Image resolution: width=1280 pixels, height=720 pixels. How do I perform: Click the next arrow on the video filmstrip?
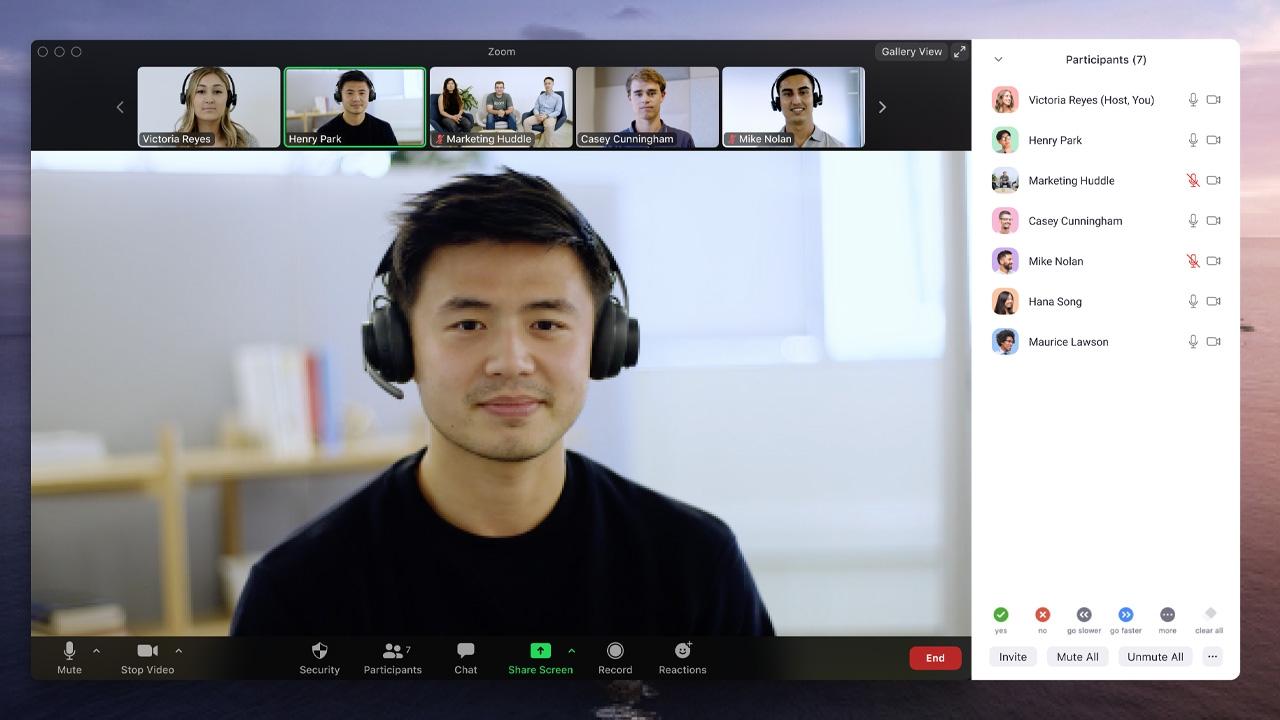coord(882,106)
